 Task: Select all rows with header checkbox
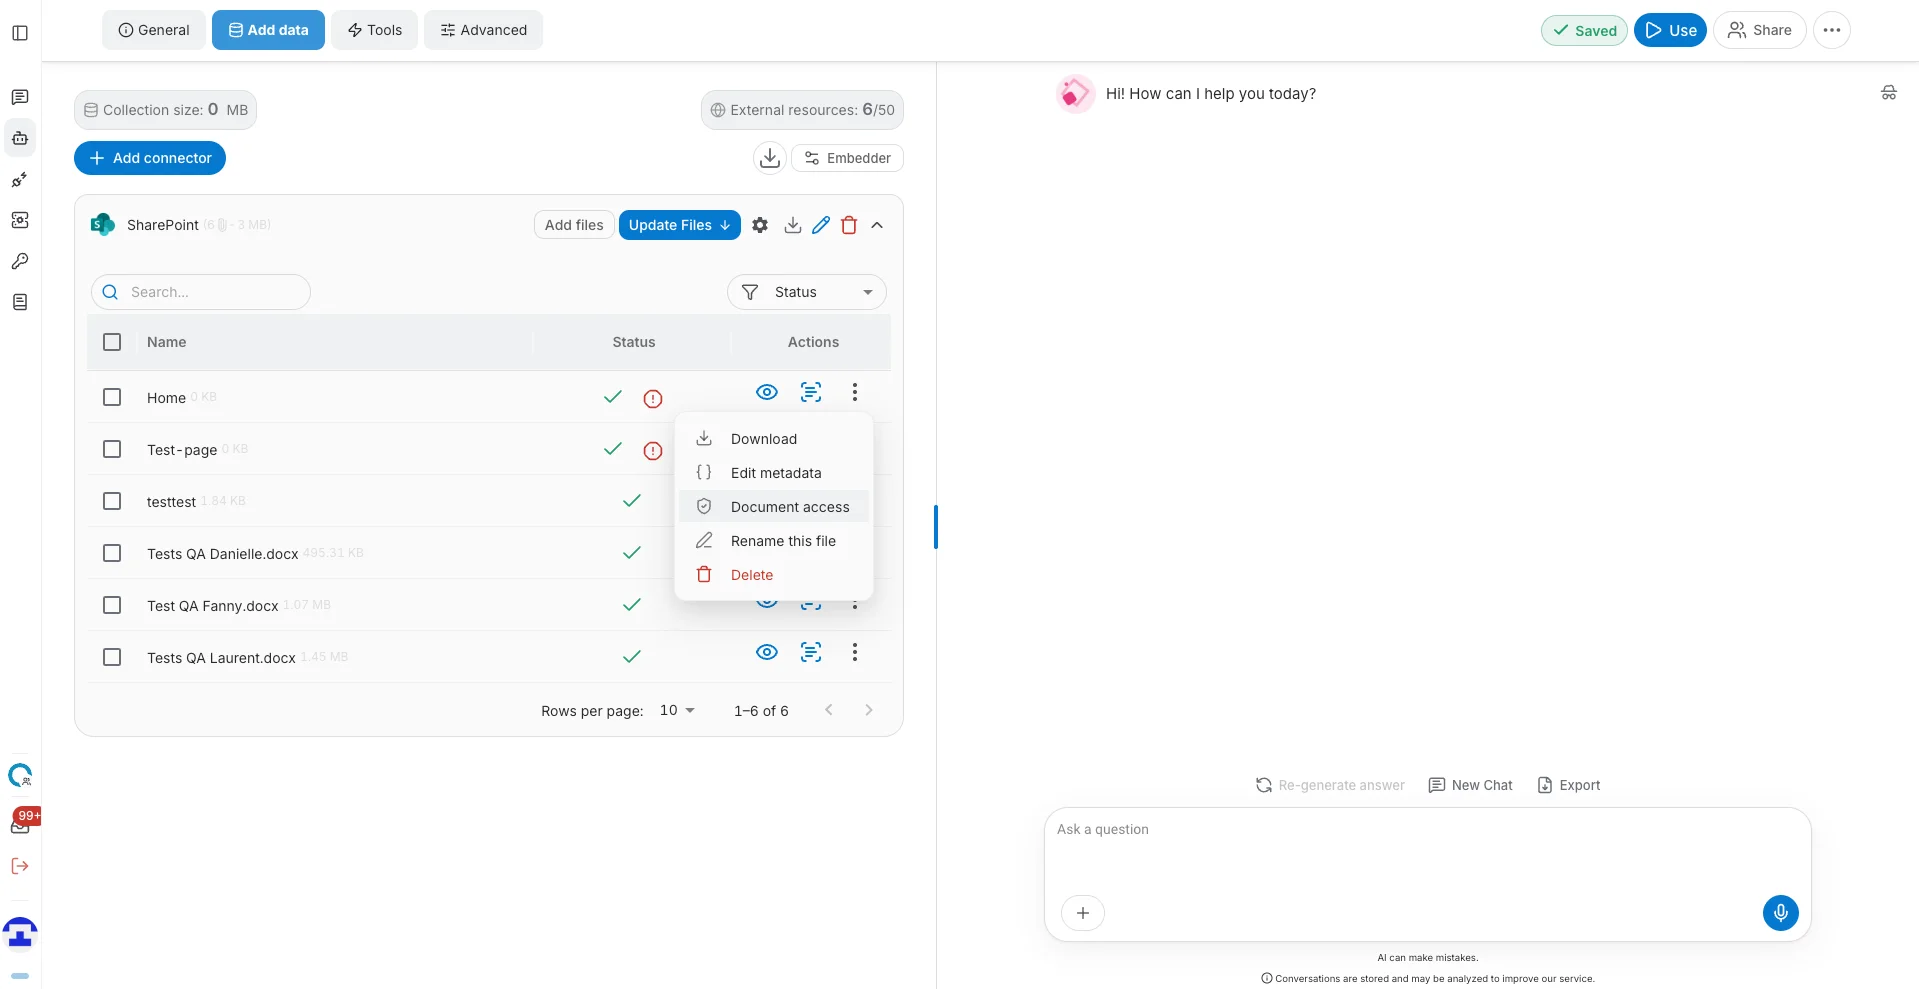pyautogui.click(x=112, y=342)
